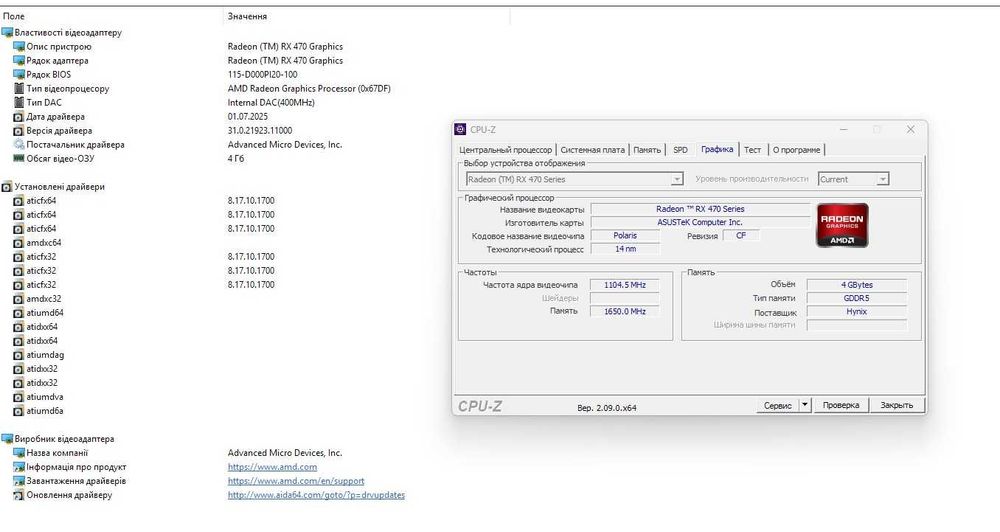The height and width of the screenshot is (532, 1000).
Task: Click the driver icon beside 'atiumdag'
Action: point(18,355)
